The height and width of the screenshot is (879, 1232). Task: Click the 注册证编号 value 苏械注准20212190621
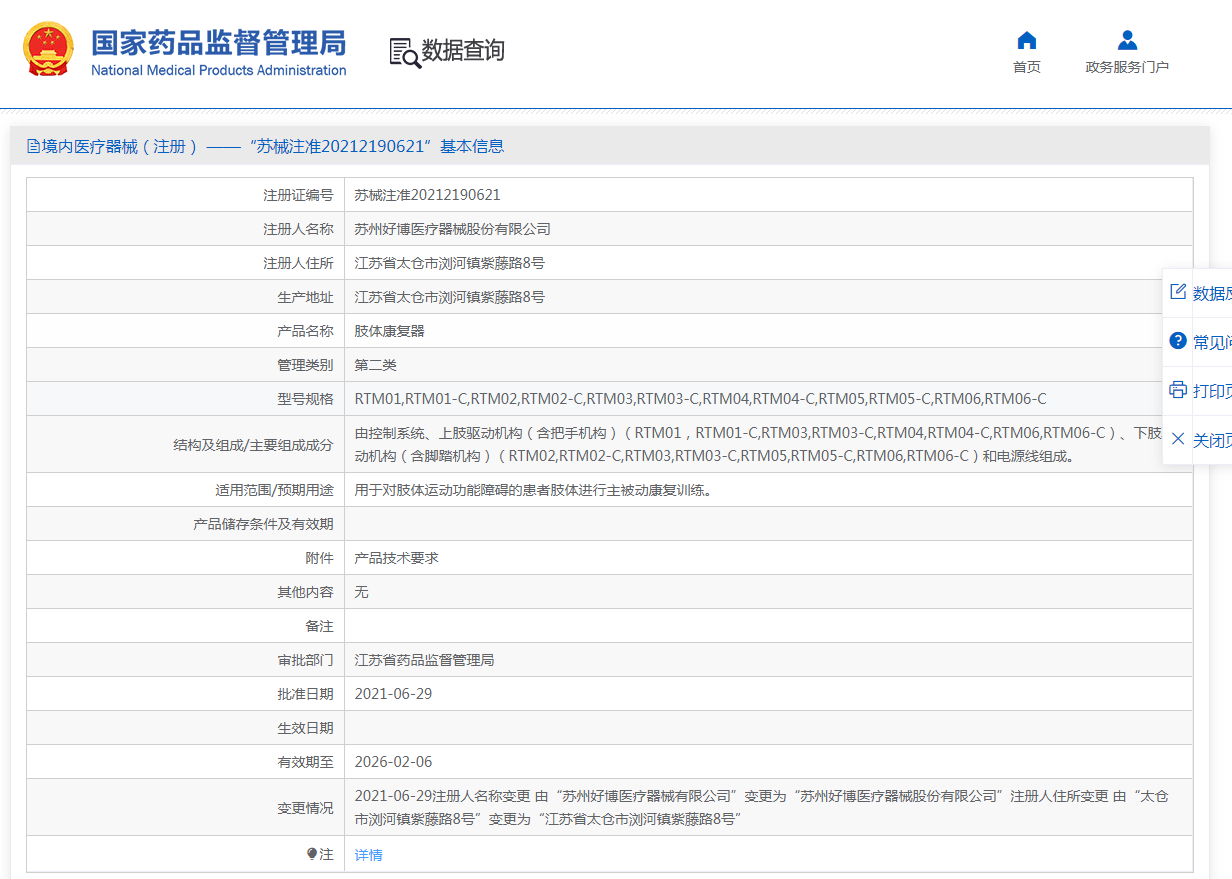point(427,195)
